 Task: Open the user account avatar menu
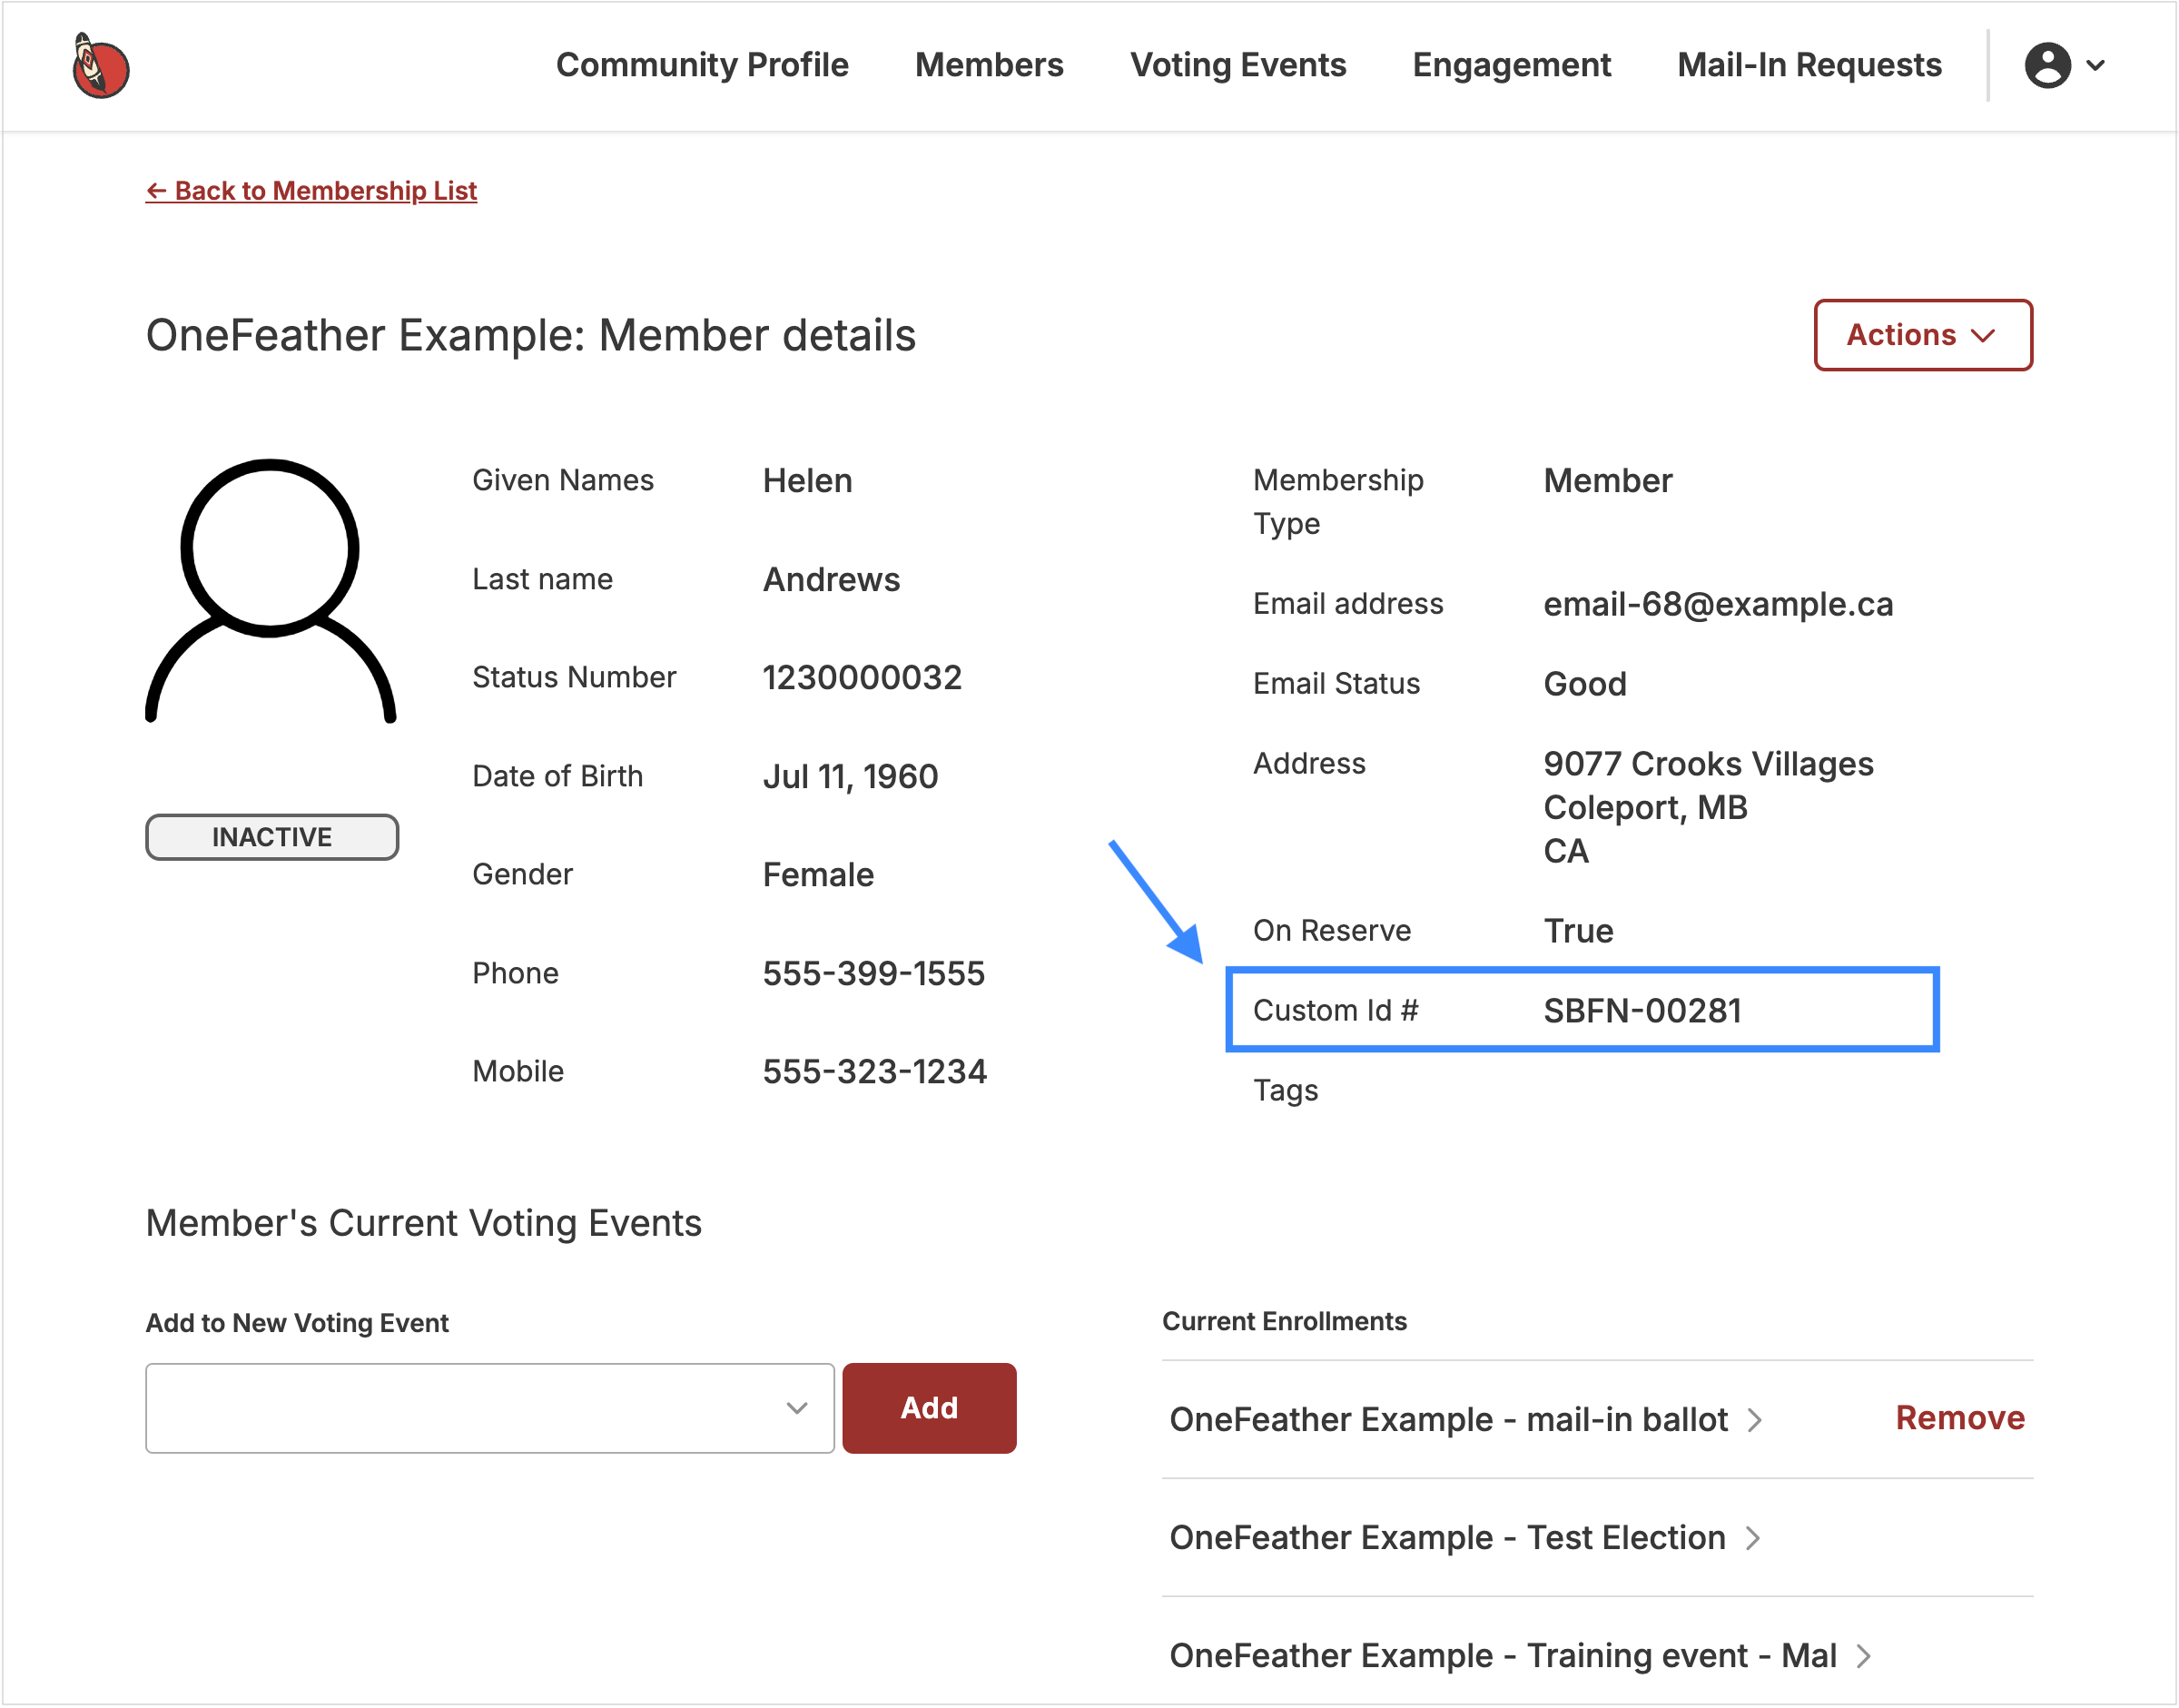pyautogui.click(x=2047, y=65)
